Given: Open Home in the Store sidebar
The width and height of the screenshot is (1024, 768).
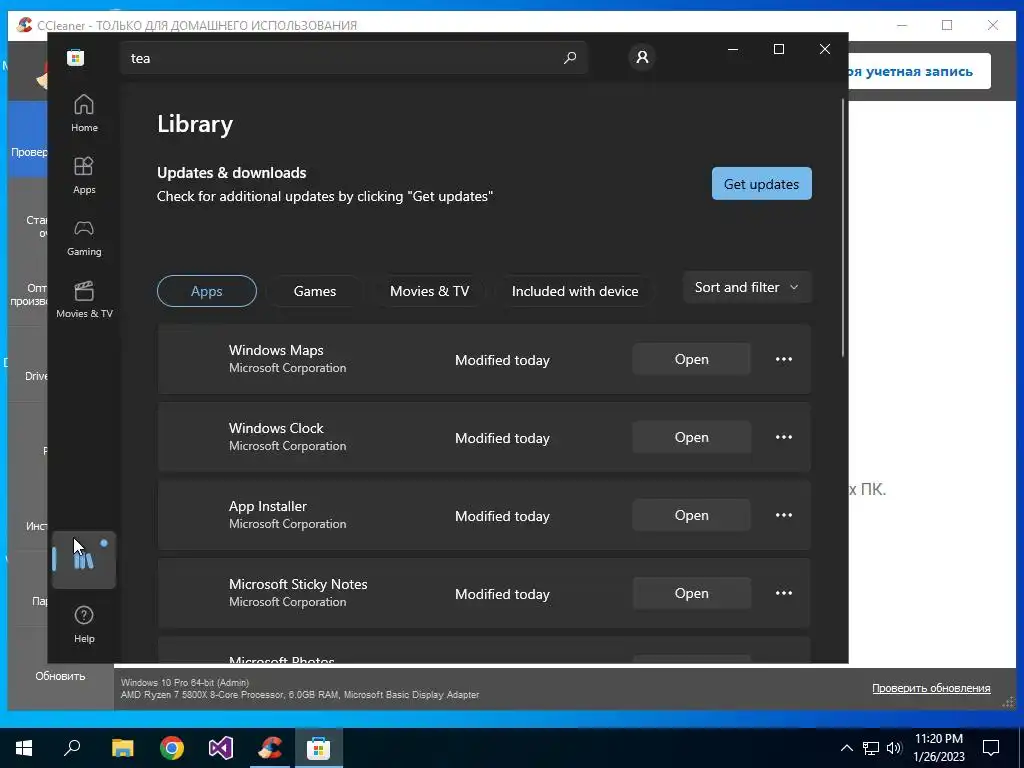Looking at the screenshot, I should [84, 113].
